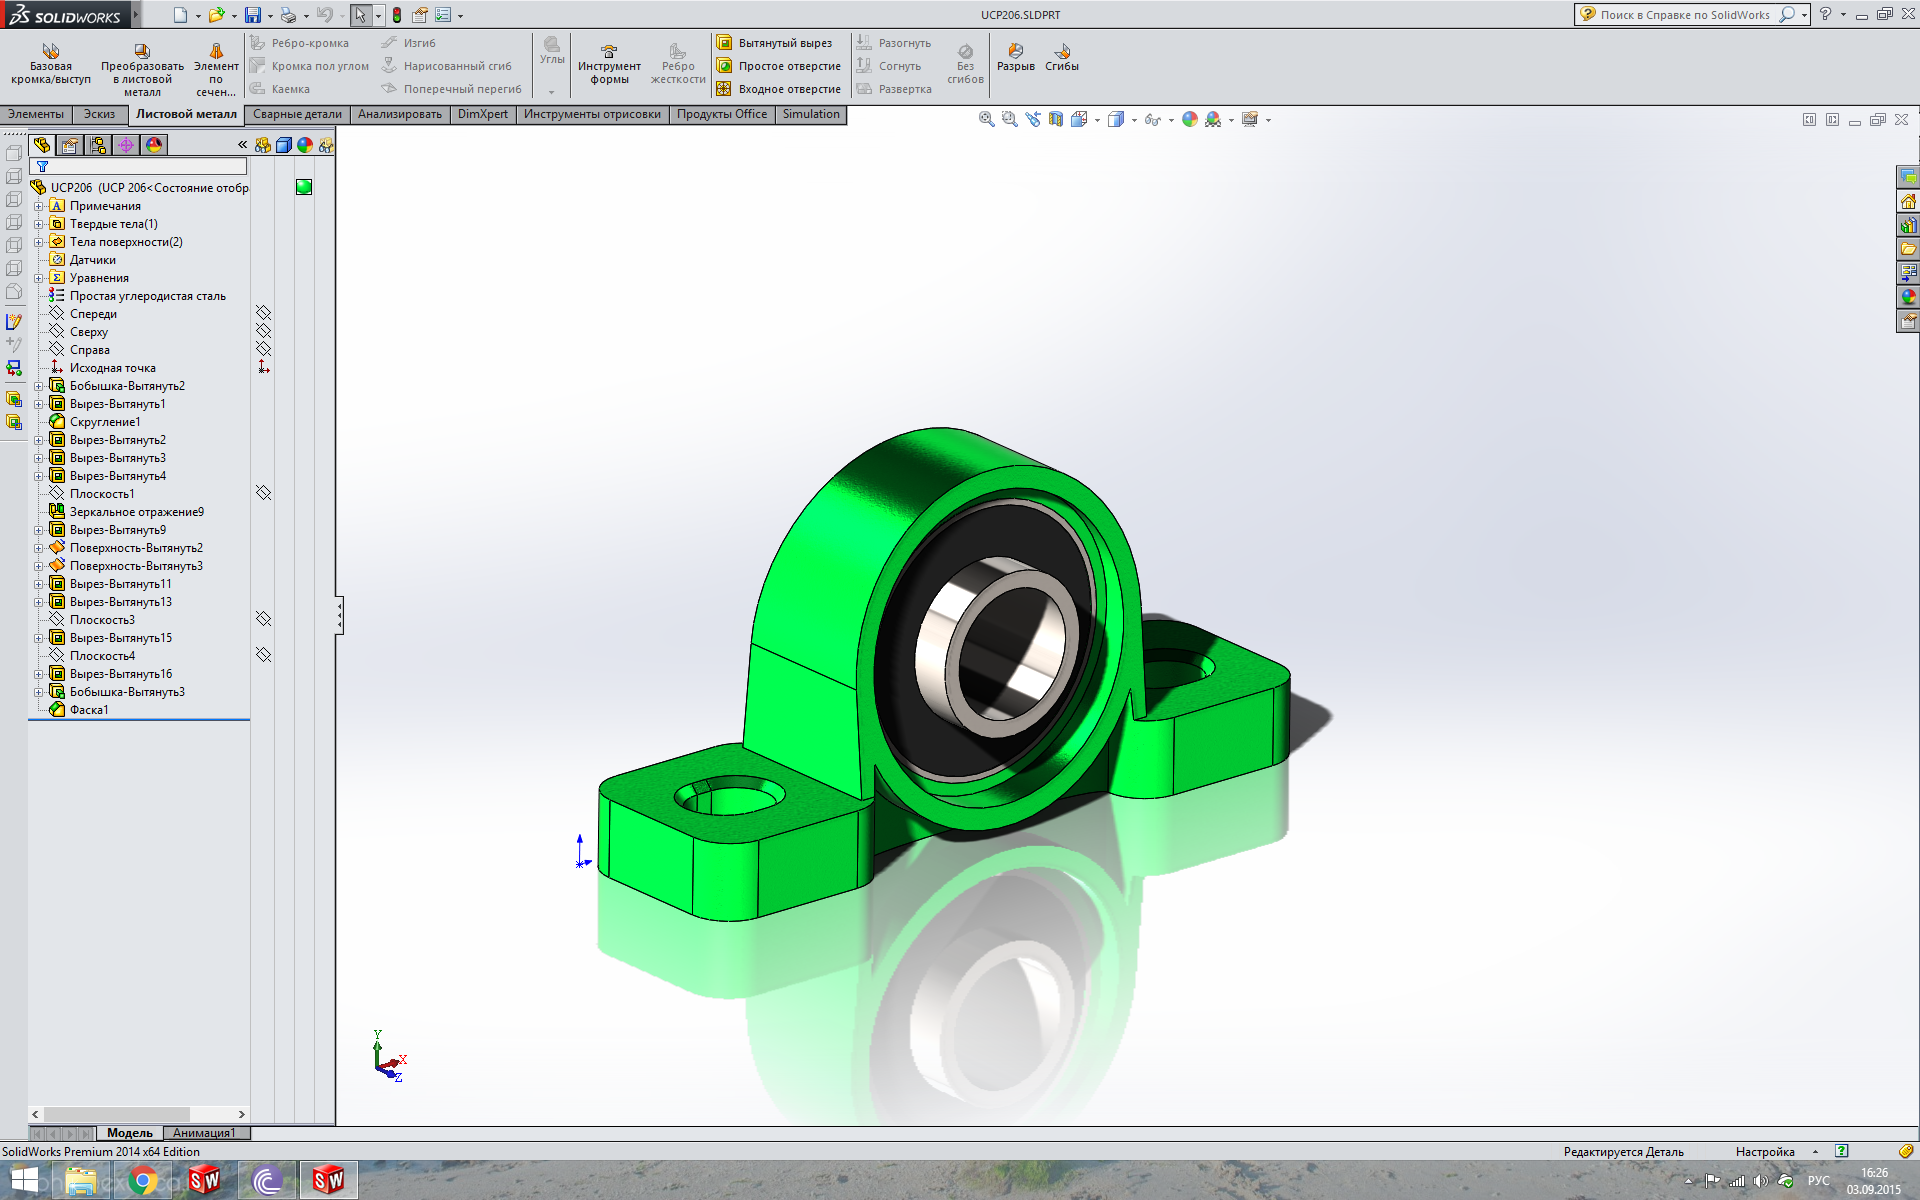Image resolution: width=1920 pixels, height=1200 pixels.
Task: Open the Сварные детали tab
Action: point(297,114)
